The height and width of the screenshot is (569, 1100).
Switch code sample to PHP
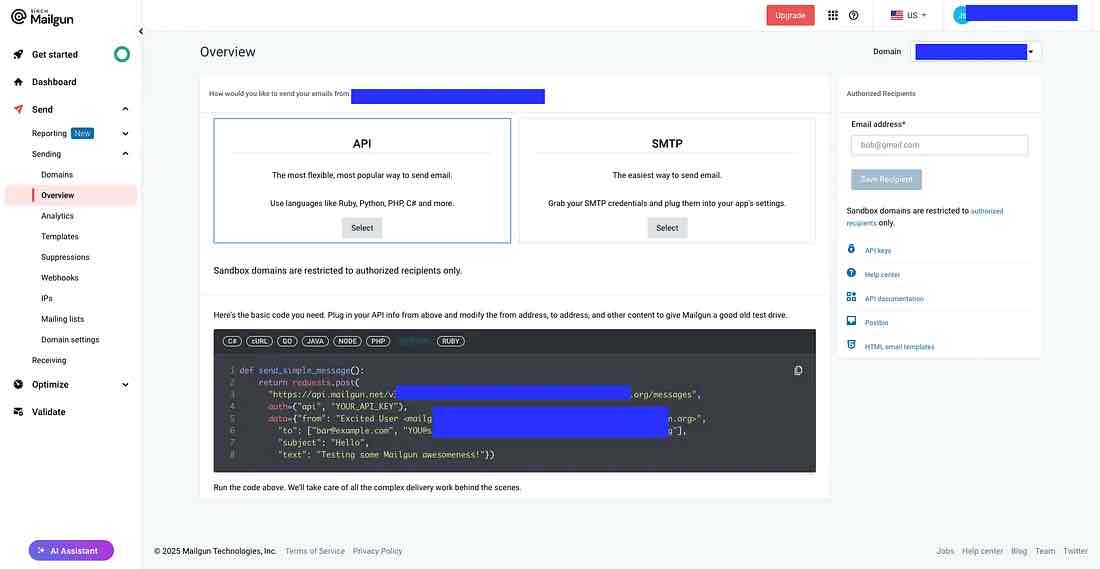pos(378,342)
